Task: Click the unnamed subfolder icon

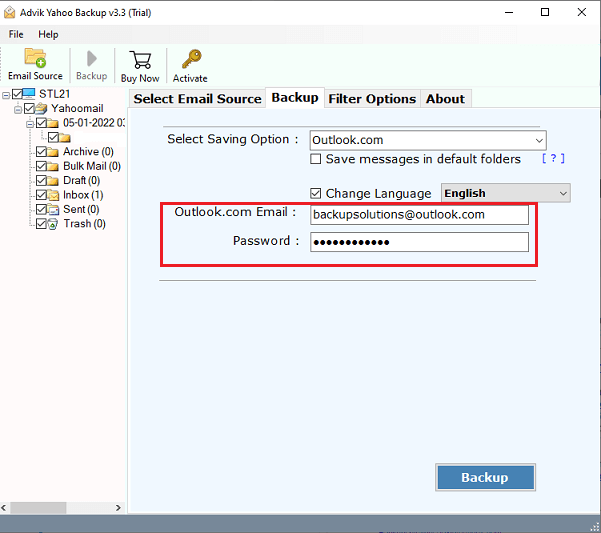Action: pyautogui.click(x=65, y=138)
